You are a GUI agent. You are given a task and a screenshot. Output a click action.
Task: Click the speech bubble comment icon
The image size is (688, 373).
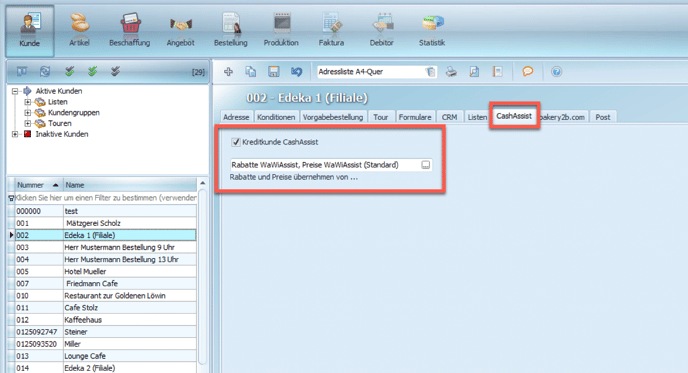[527, 71]
